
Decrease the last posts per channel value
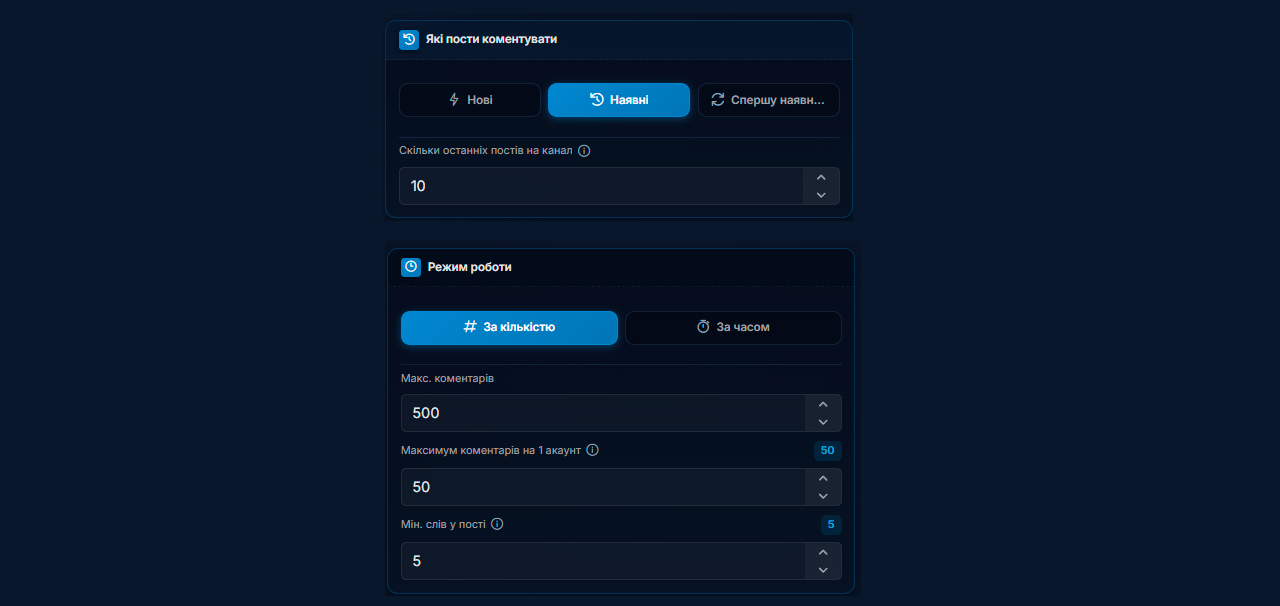[821, 195]
